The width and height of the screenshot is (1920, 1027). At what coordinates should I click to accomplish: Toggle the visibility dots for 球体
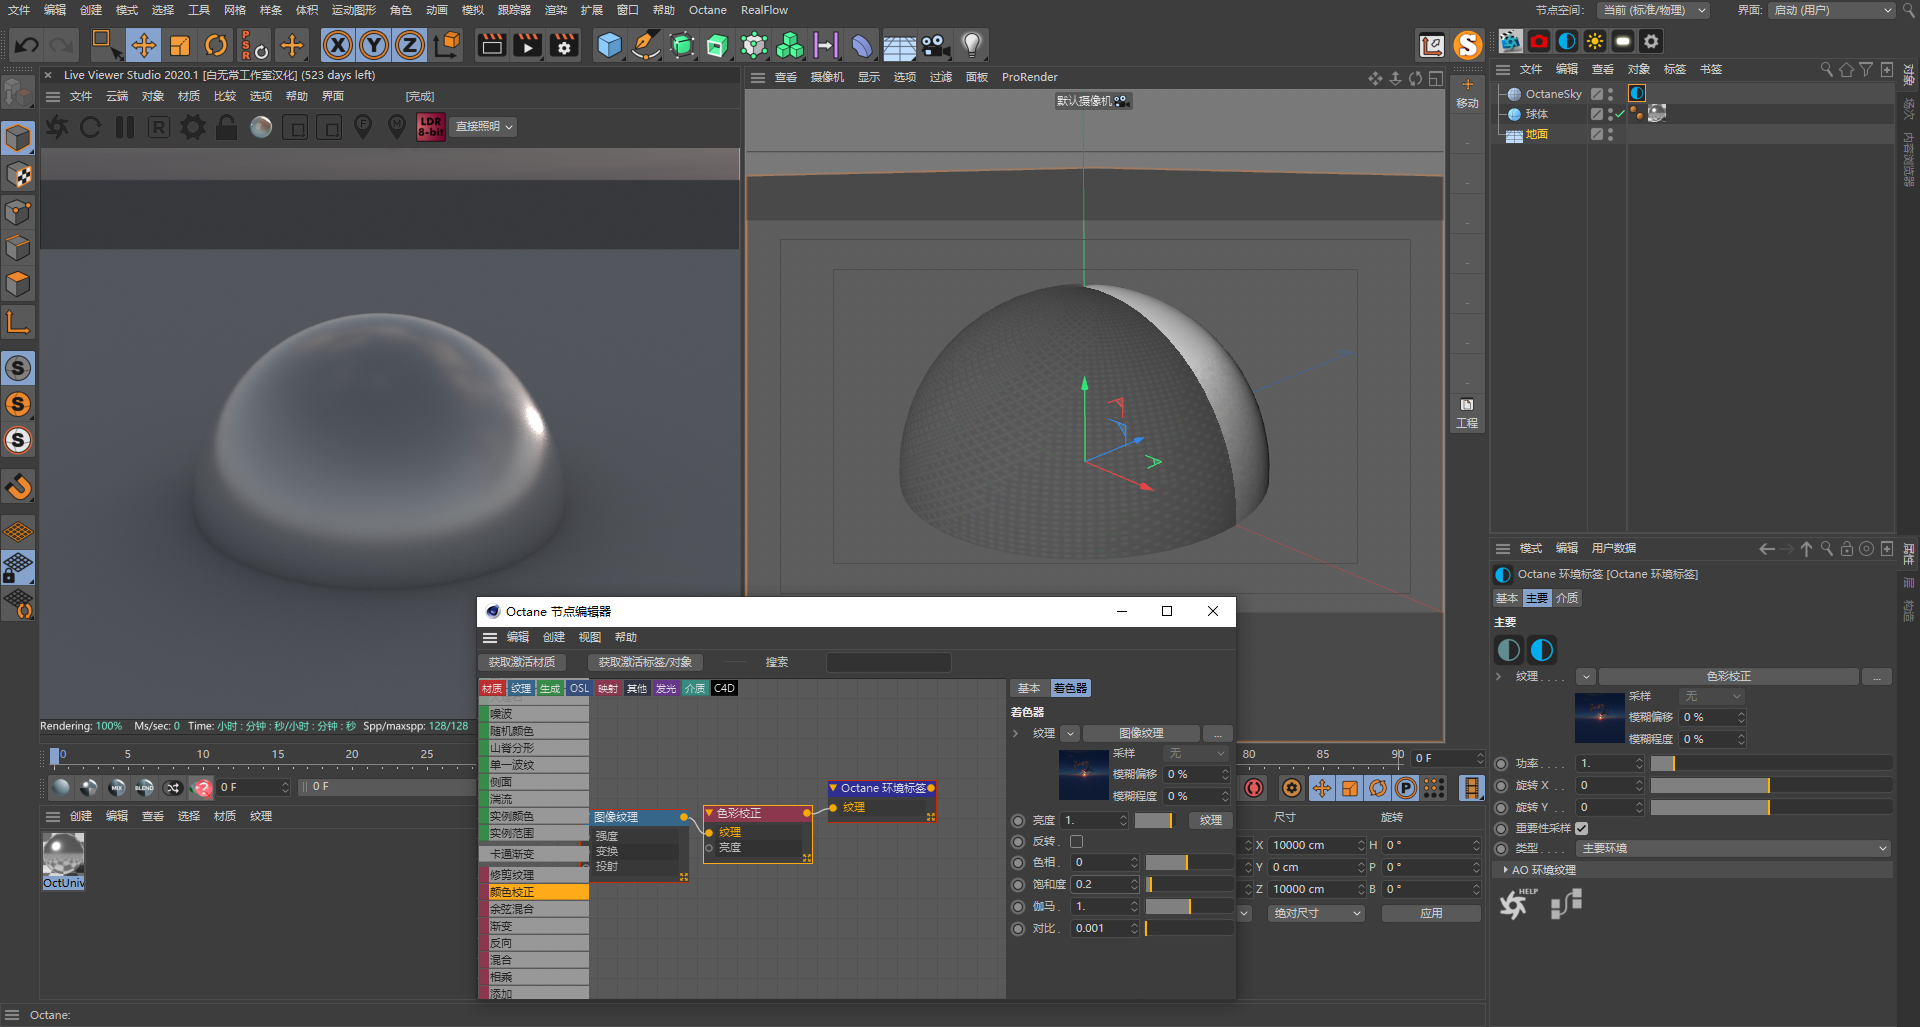pos(1610,114)
